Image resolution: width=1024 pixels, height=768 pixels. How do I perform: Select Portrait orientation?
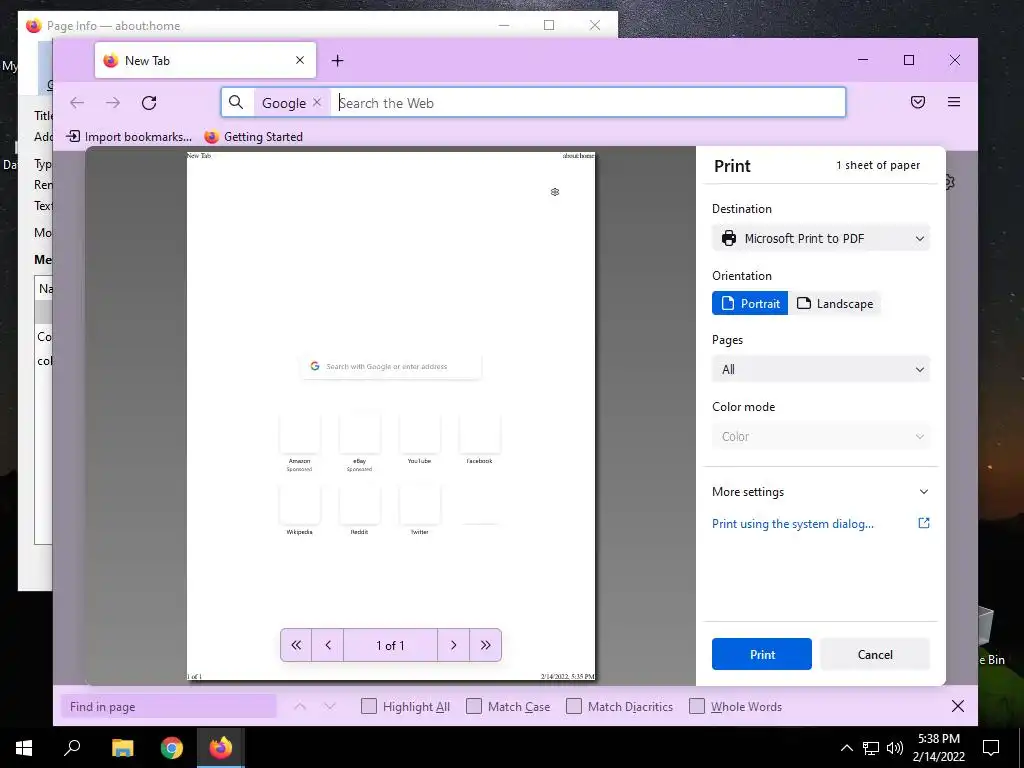(x=750, y=304)
